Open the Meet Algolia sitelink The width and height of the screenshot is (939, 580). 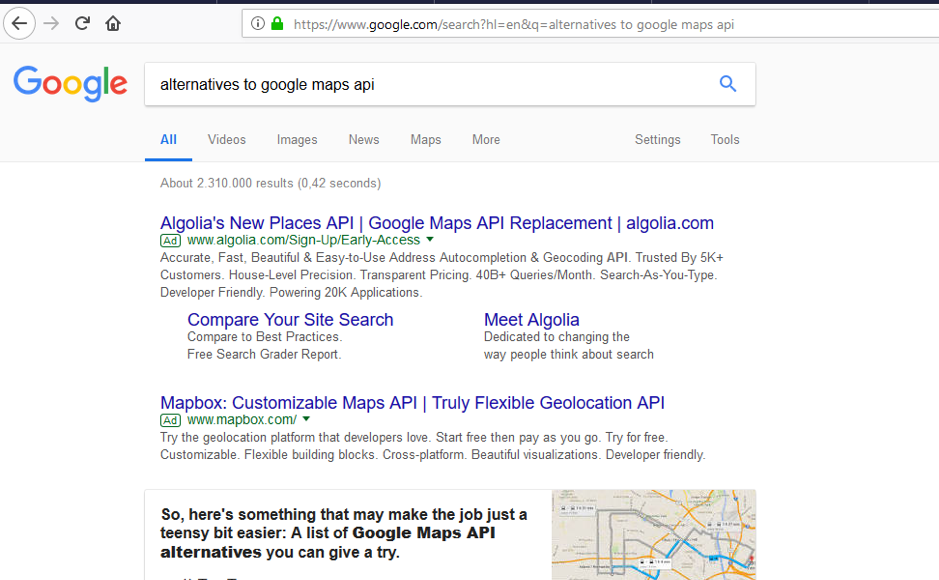pos(532,320)
